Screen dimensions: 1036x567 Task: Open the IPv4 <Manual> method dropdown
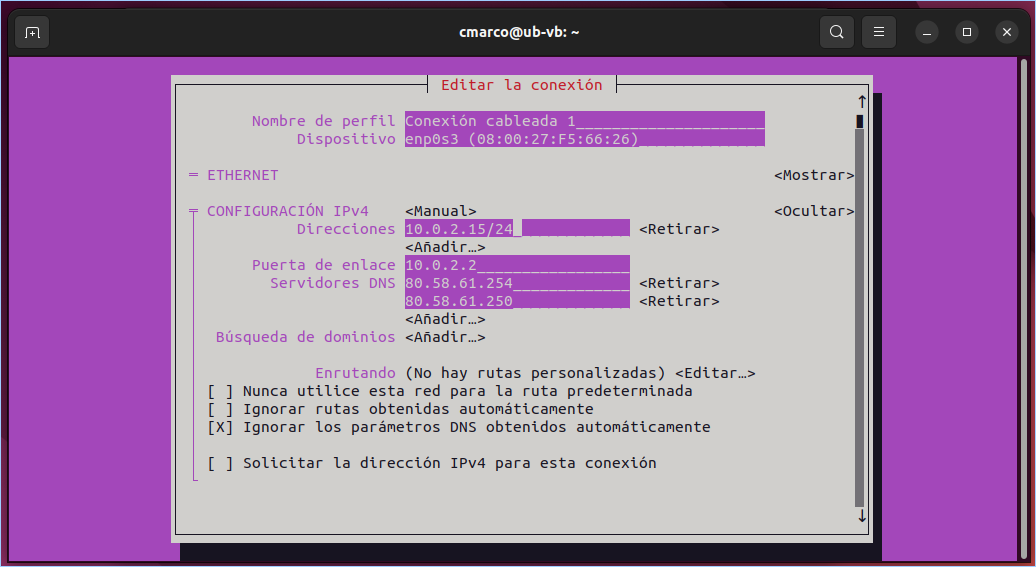(440, 211)
